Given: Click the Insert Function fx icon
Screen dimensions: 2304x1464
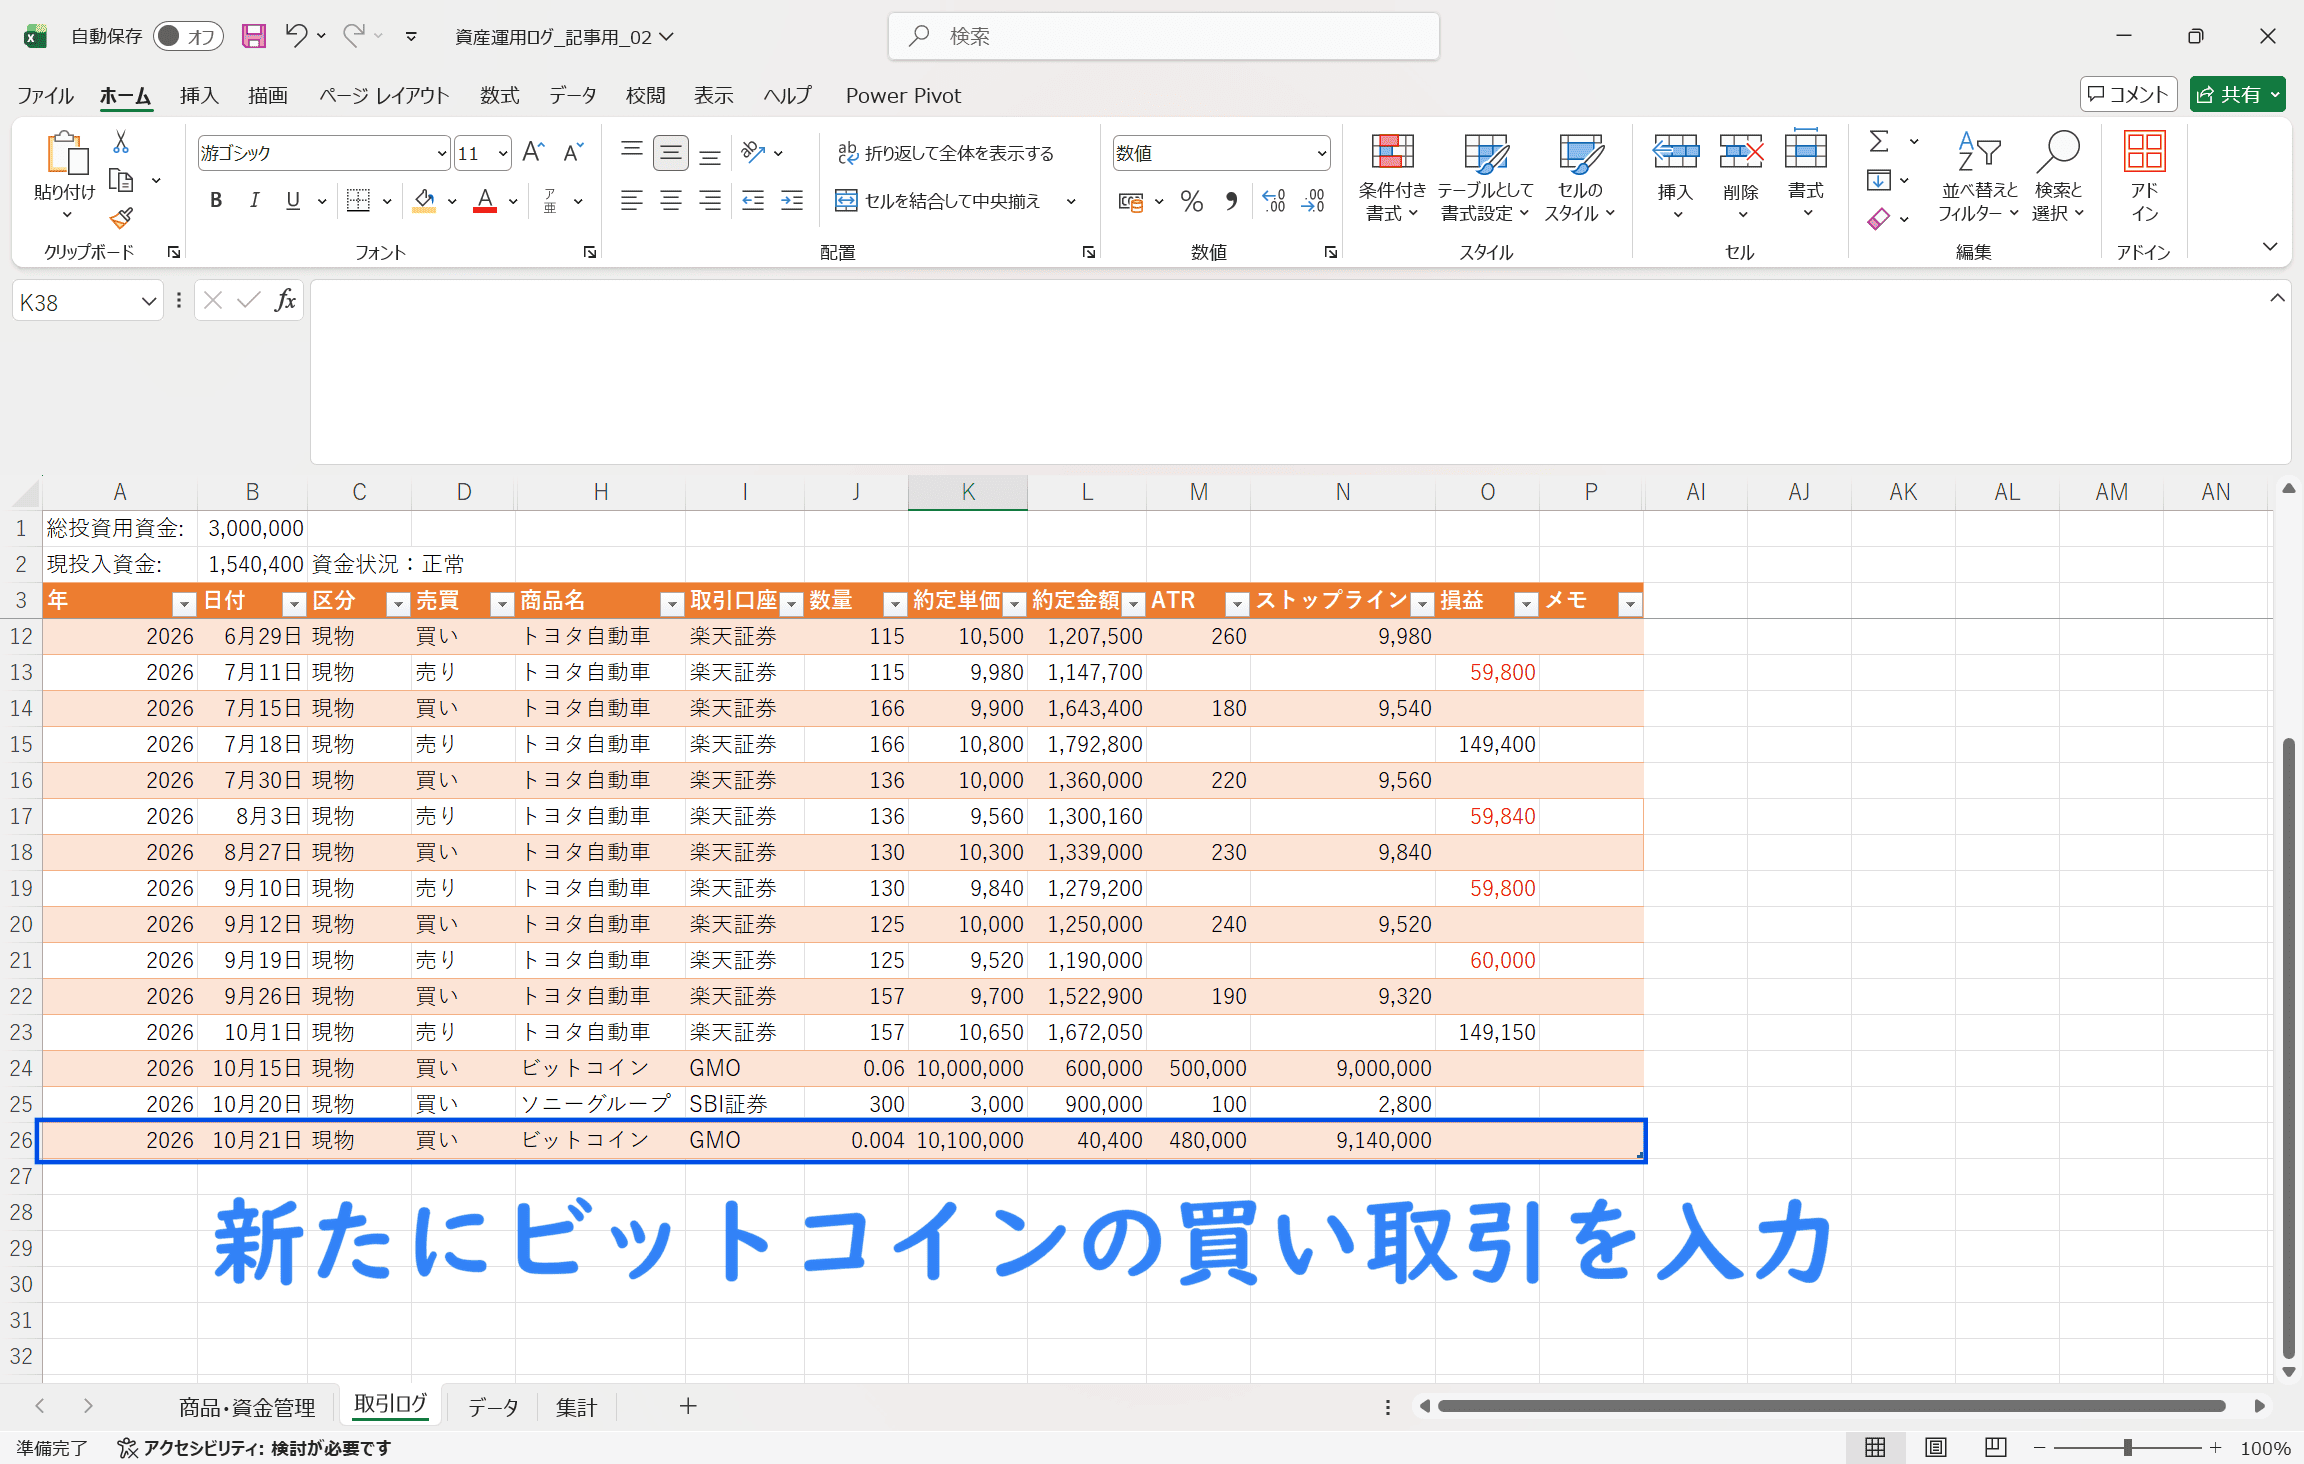Looking at the screenshot, I should point(285,300).
